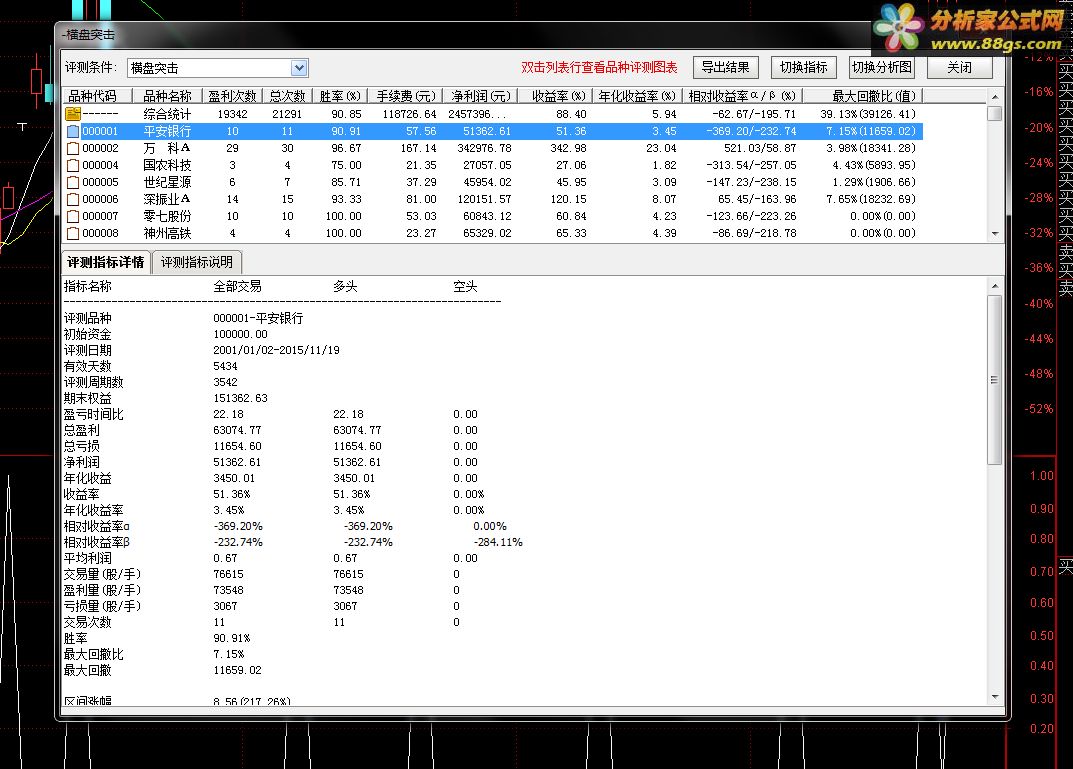Select the 世纪星源 row

click(x=493, y=183)
